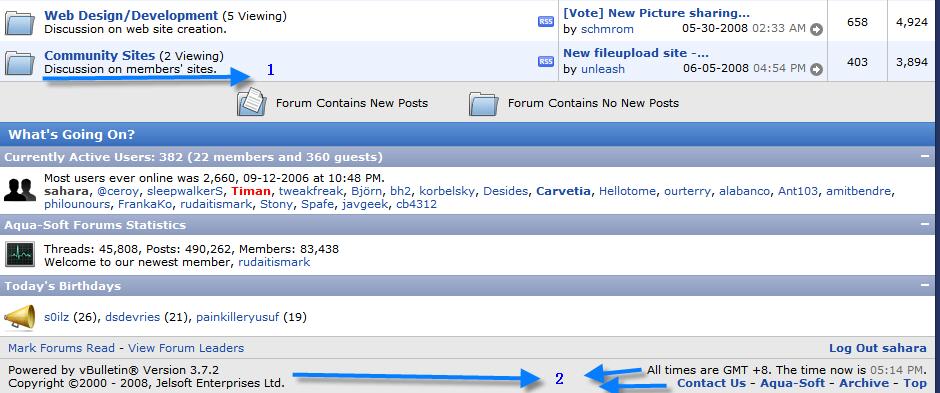
Task: Open the Community Sites forum folder icon
Action: click(x=20, y=63)
